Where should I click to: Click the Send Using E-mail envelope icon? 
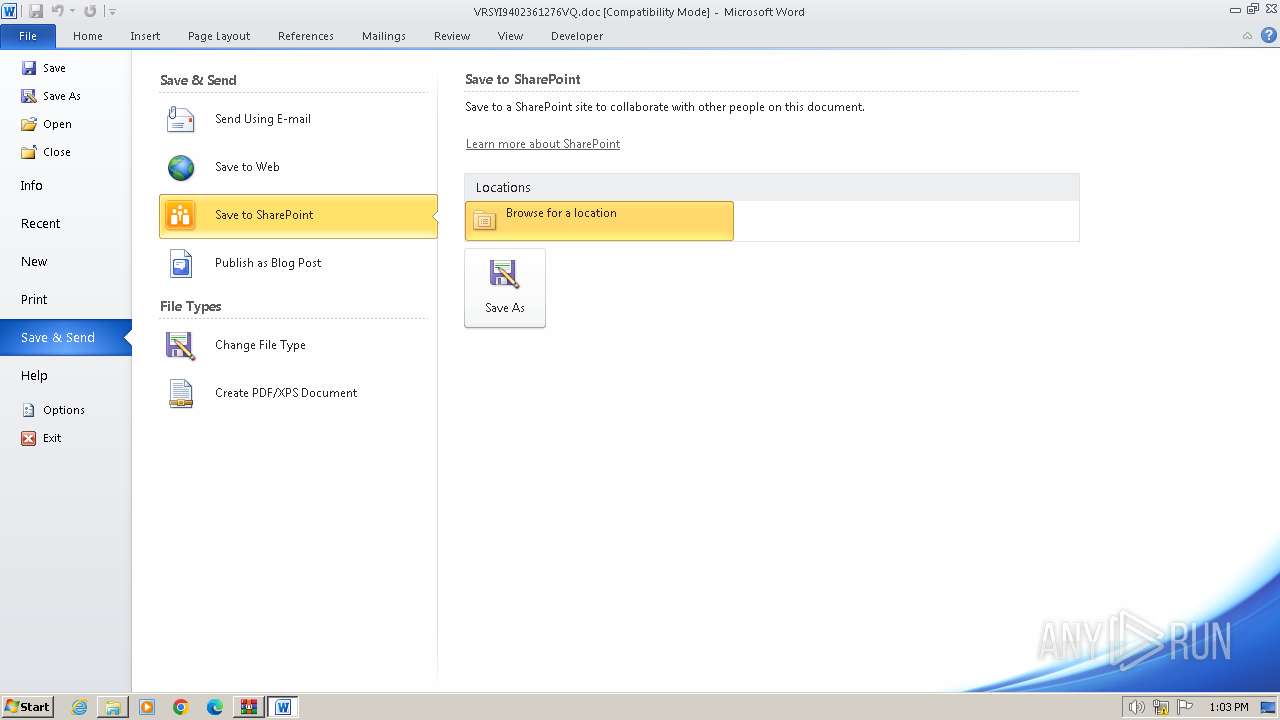(x=181, y=119)
